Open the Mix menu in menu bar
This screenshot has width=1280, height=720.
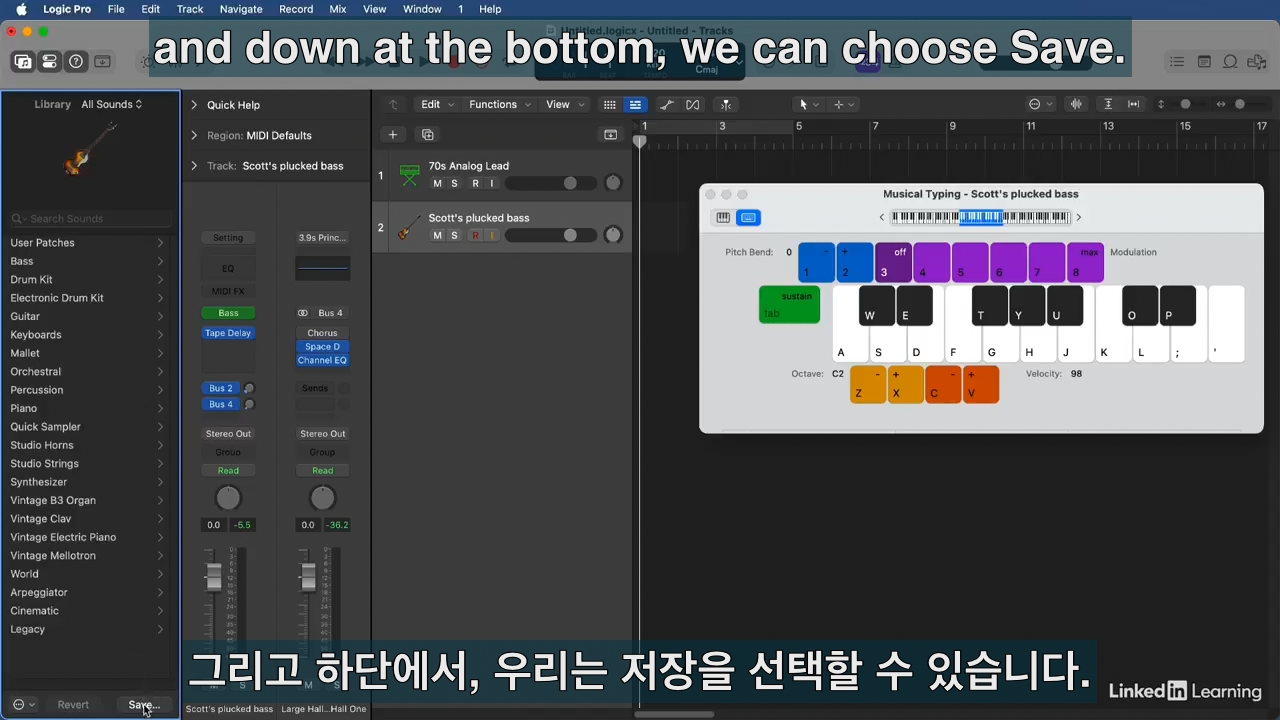point(338,9)
